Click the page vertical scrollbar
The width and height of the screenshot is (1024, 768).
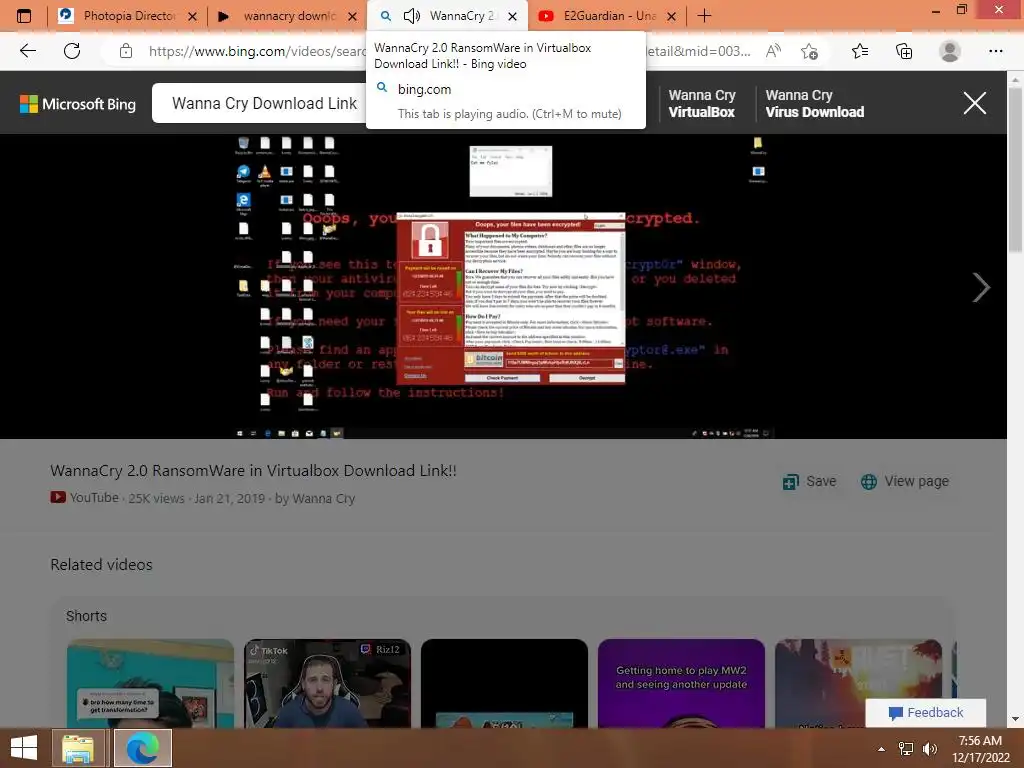click(1014, 170)
